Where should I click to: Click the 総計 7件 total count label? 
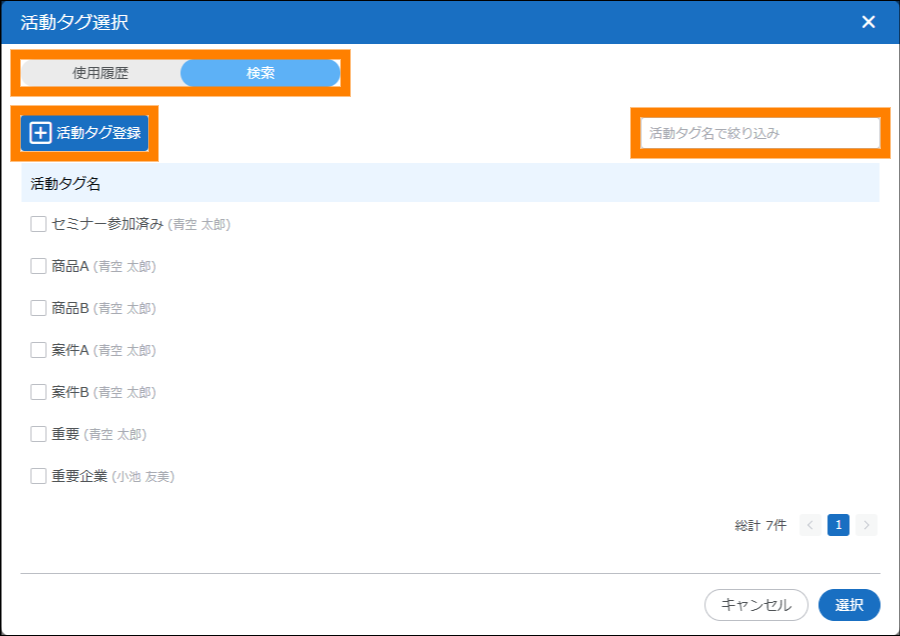click(x=760, y=525)
